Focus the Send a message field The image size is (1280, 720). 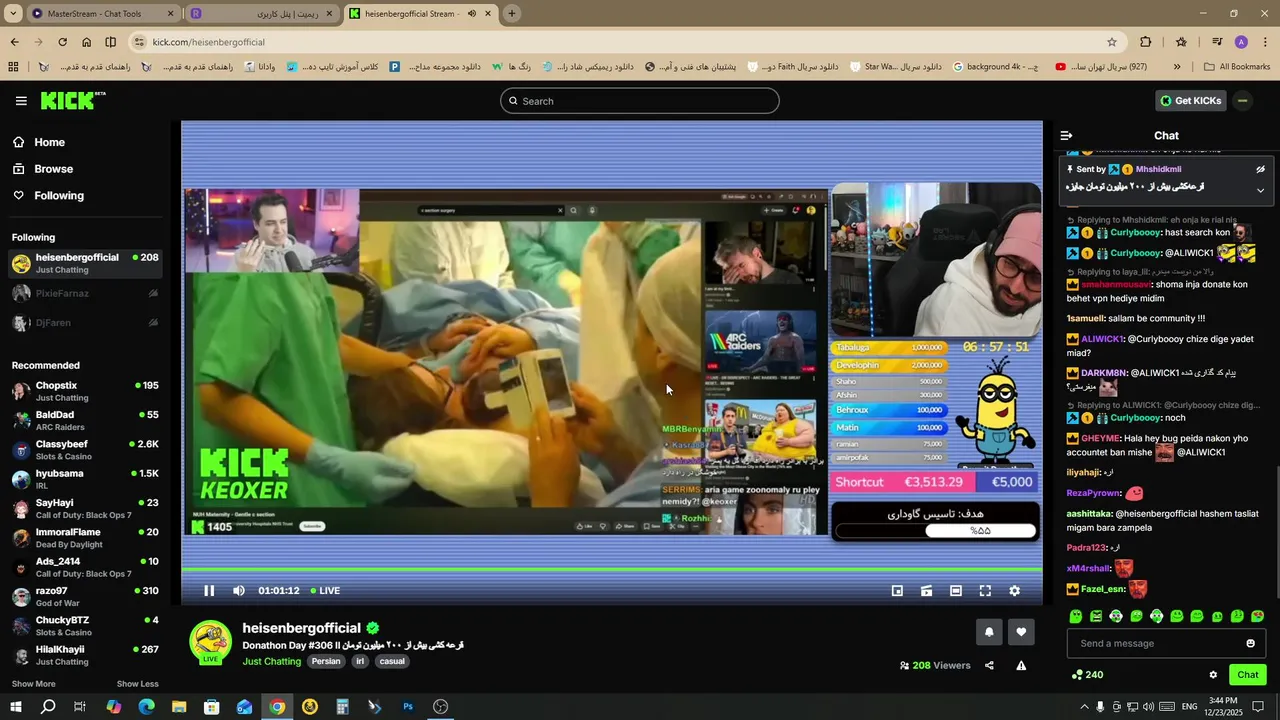pyautogui.click(x=1156, y=643)
